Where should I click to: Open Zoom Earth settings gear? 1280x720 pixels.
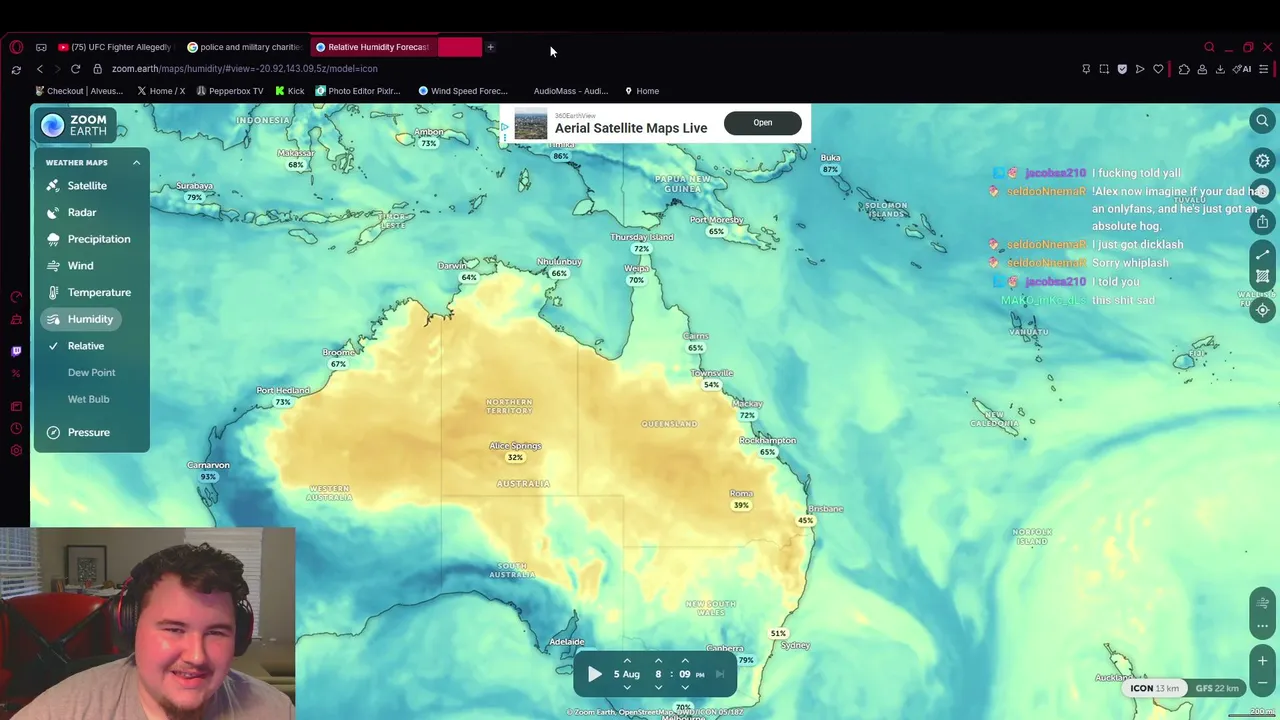tap(1262, 160)
